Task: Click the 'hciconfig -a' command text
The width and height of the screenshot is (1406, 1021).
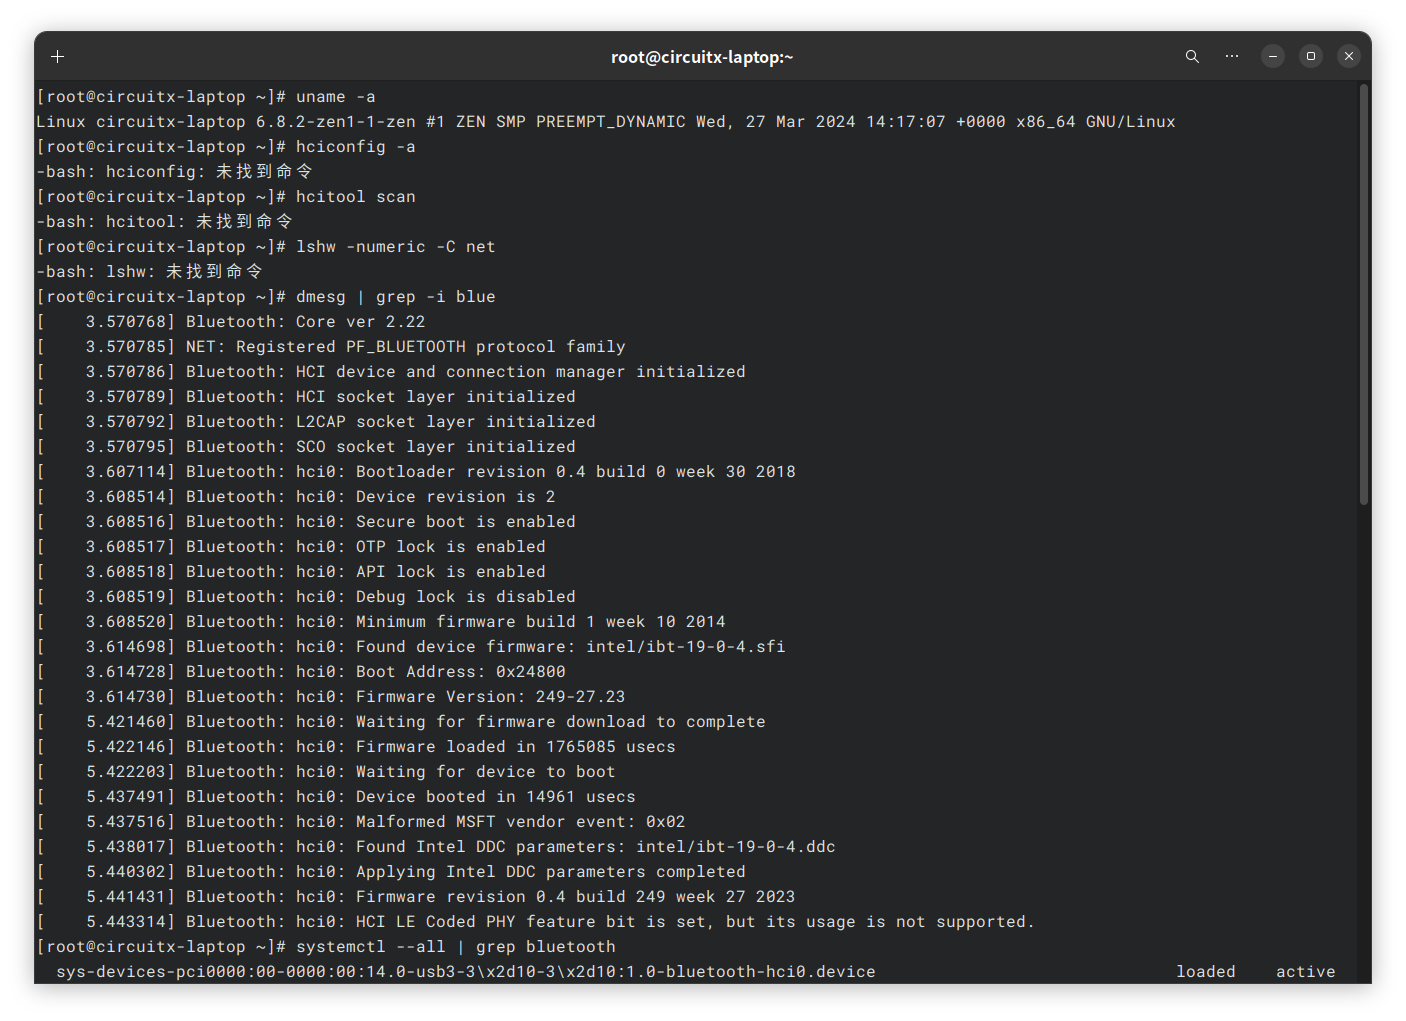Action: 355,147
